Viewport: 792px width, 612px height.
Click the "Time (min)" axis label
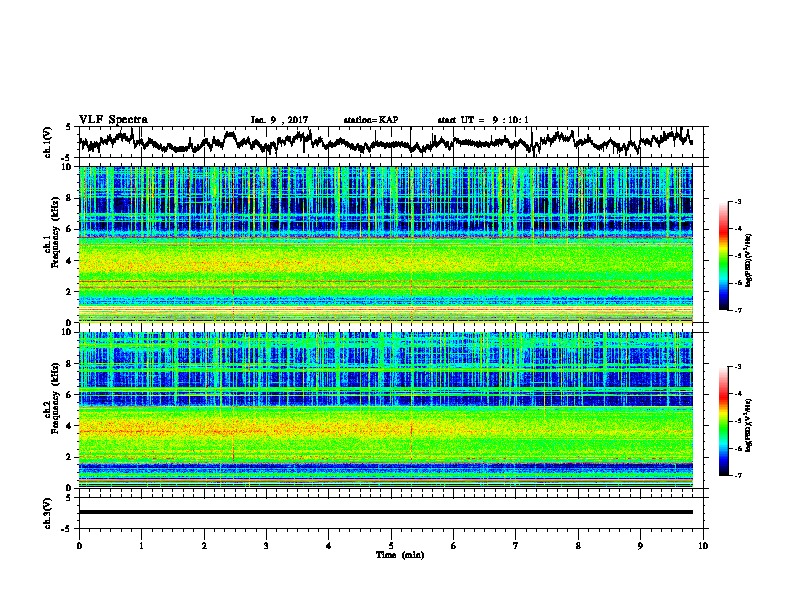coord(400,555)
